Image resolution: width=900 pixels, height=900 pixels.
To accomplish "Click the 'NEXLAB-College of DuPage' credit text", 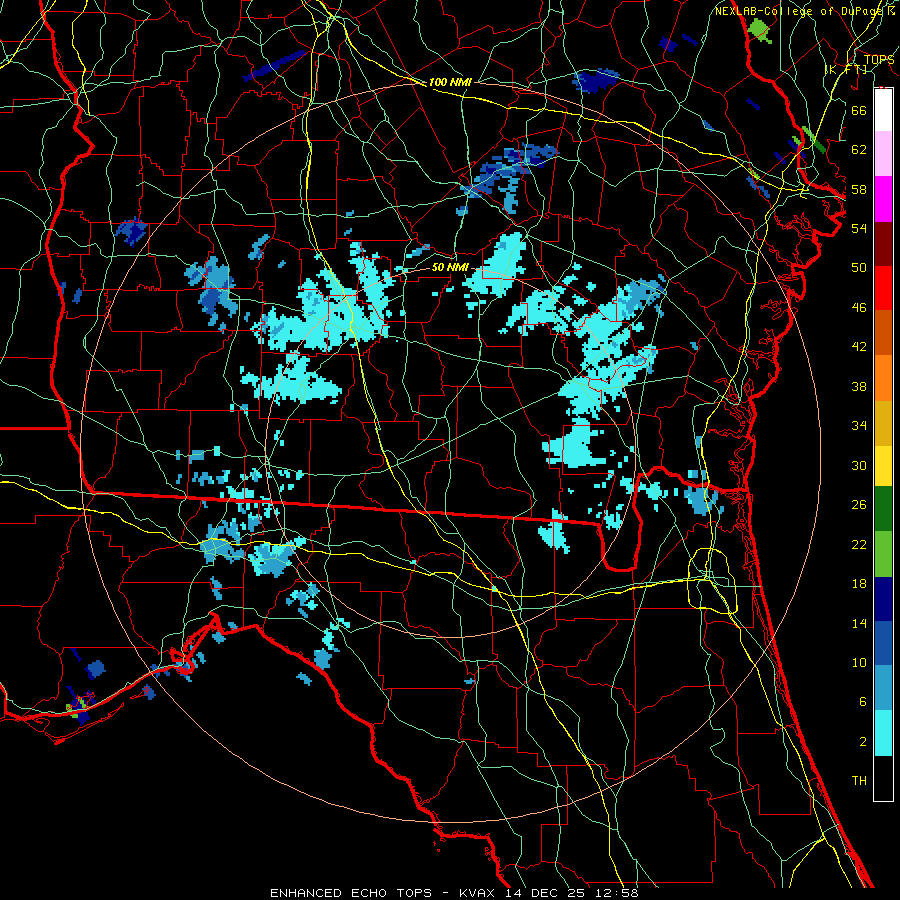I will [799, 11].
